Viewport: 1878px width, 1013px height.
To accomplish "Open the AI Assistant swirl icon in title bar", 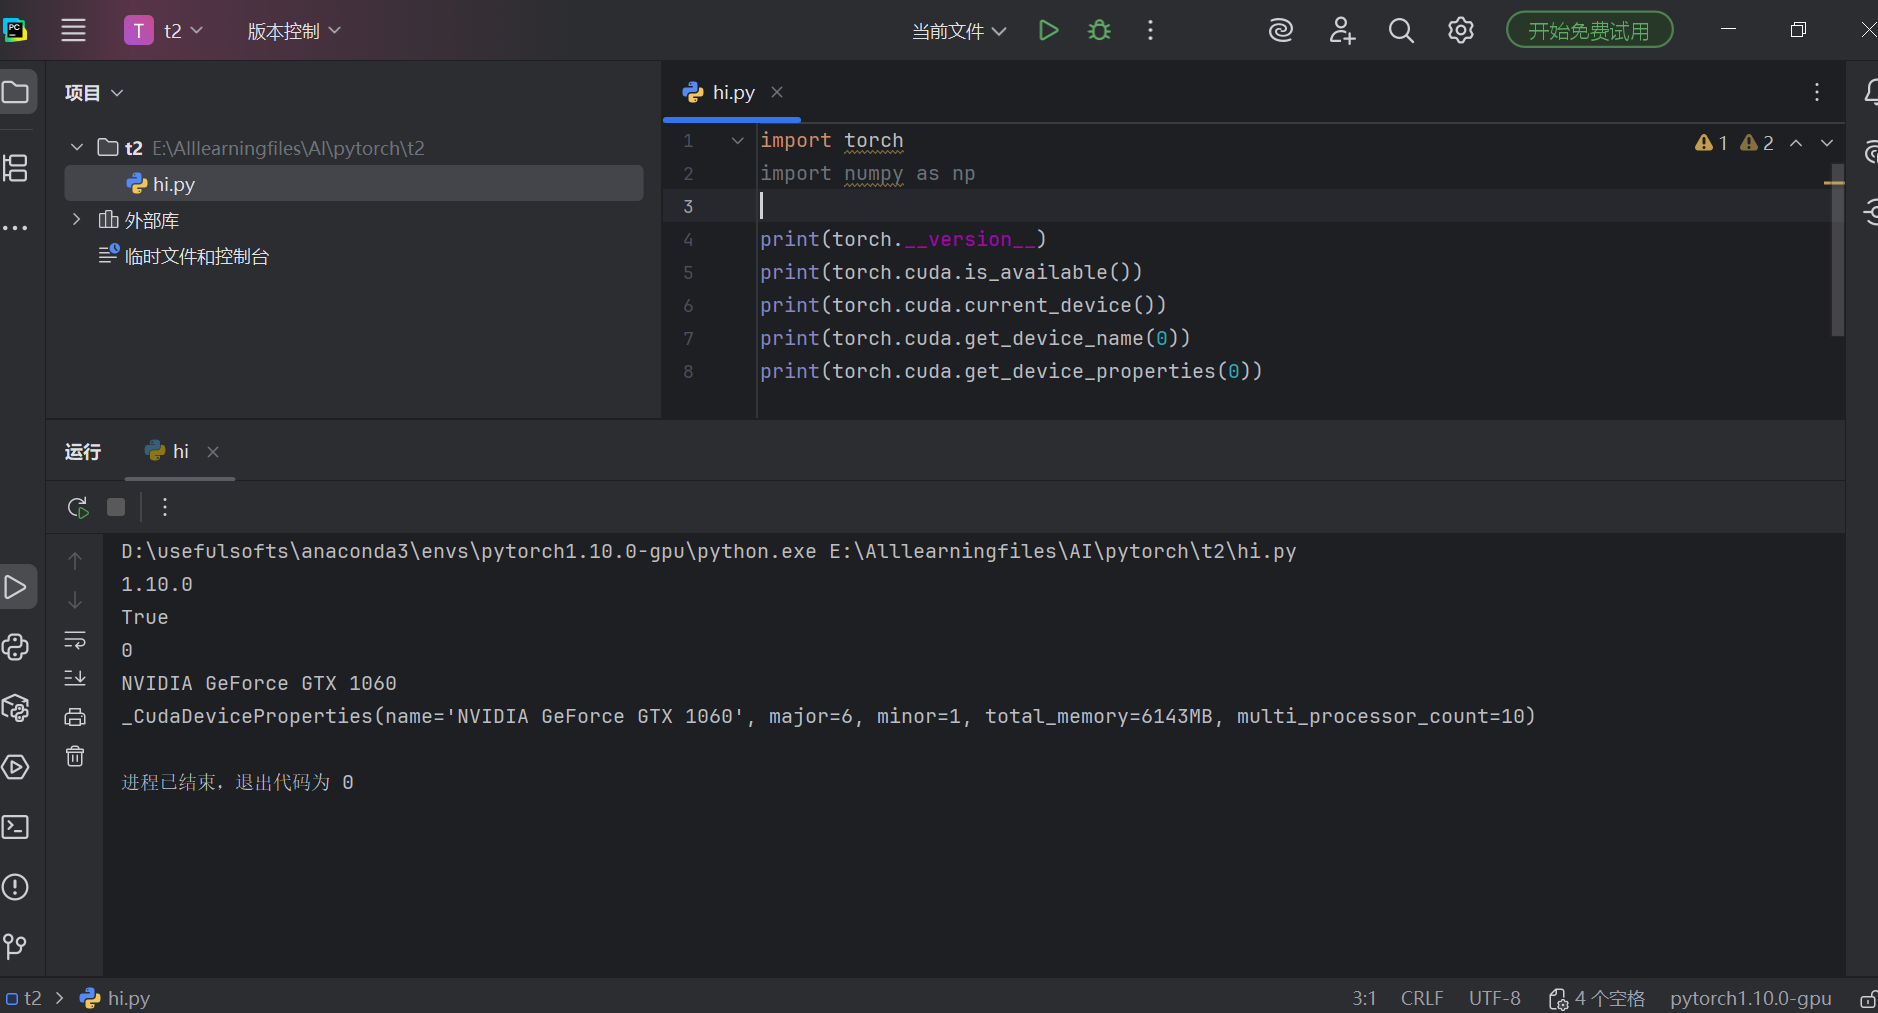I will point(1280,30).
